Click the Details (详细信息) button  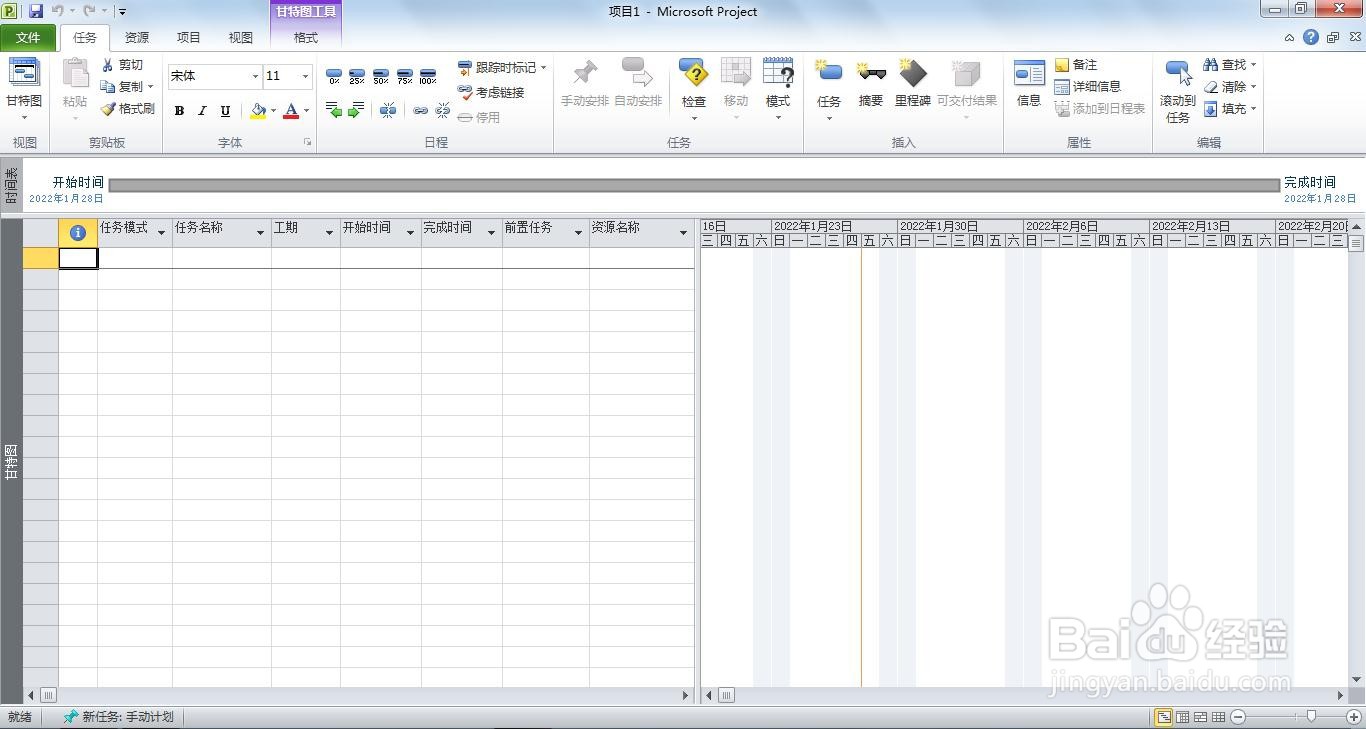(1088, 87)
